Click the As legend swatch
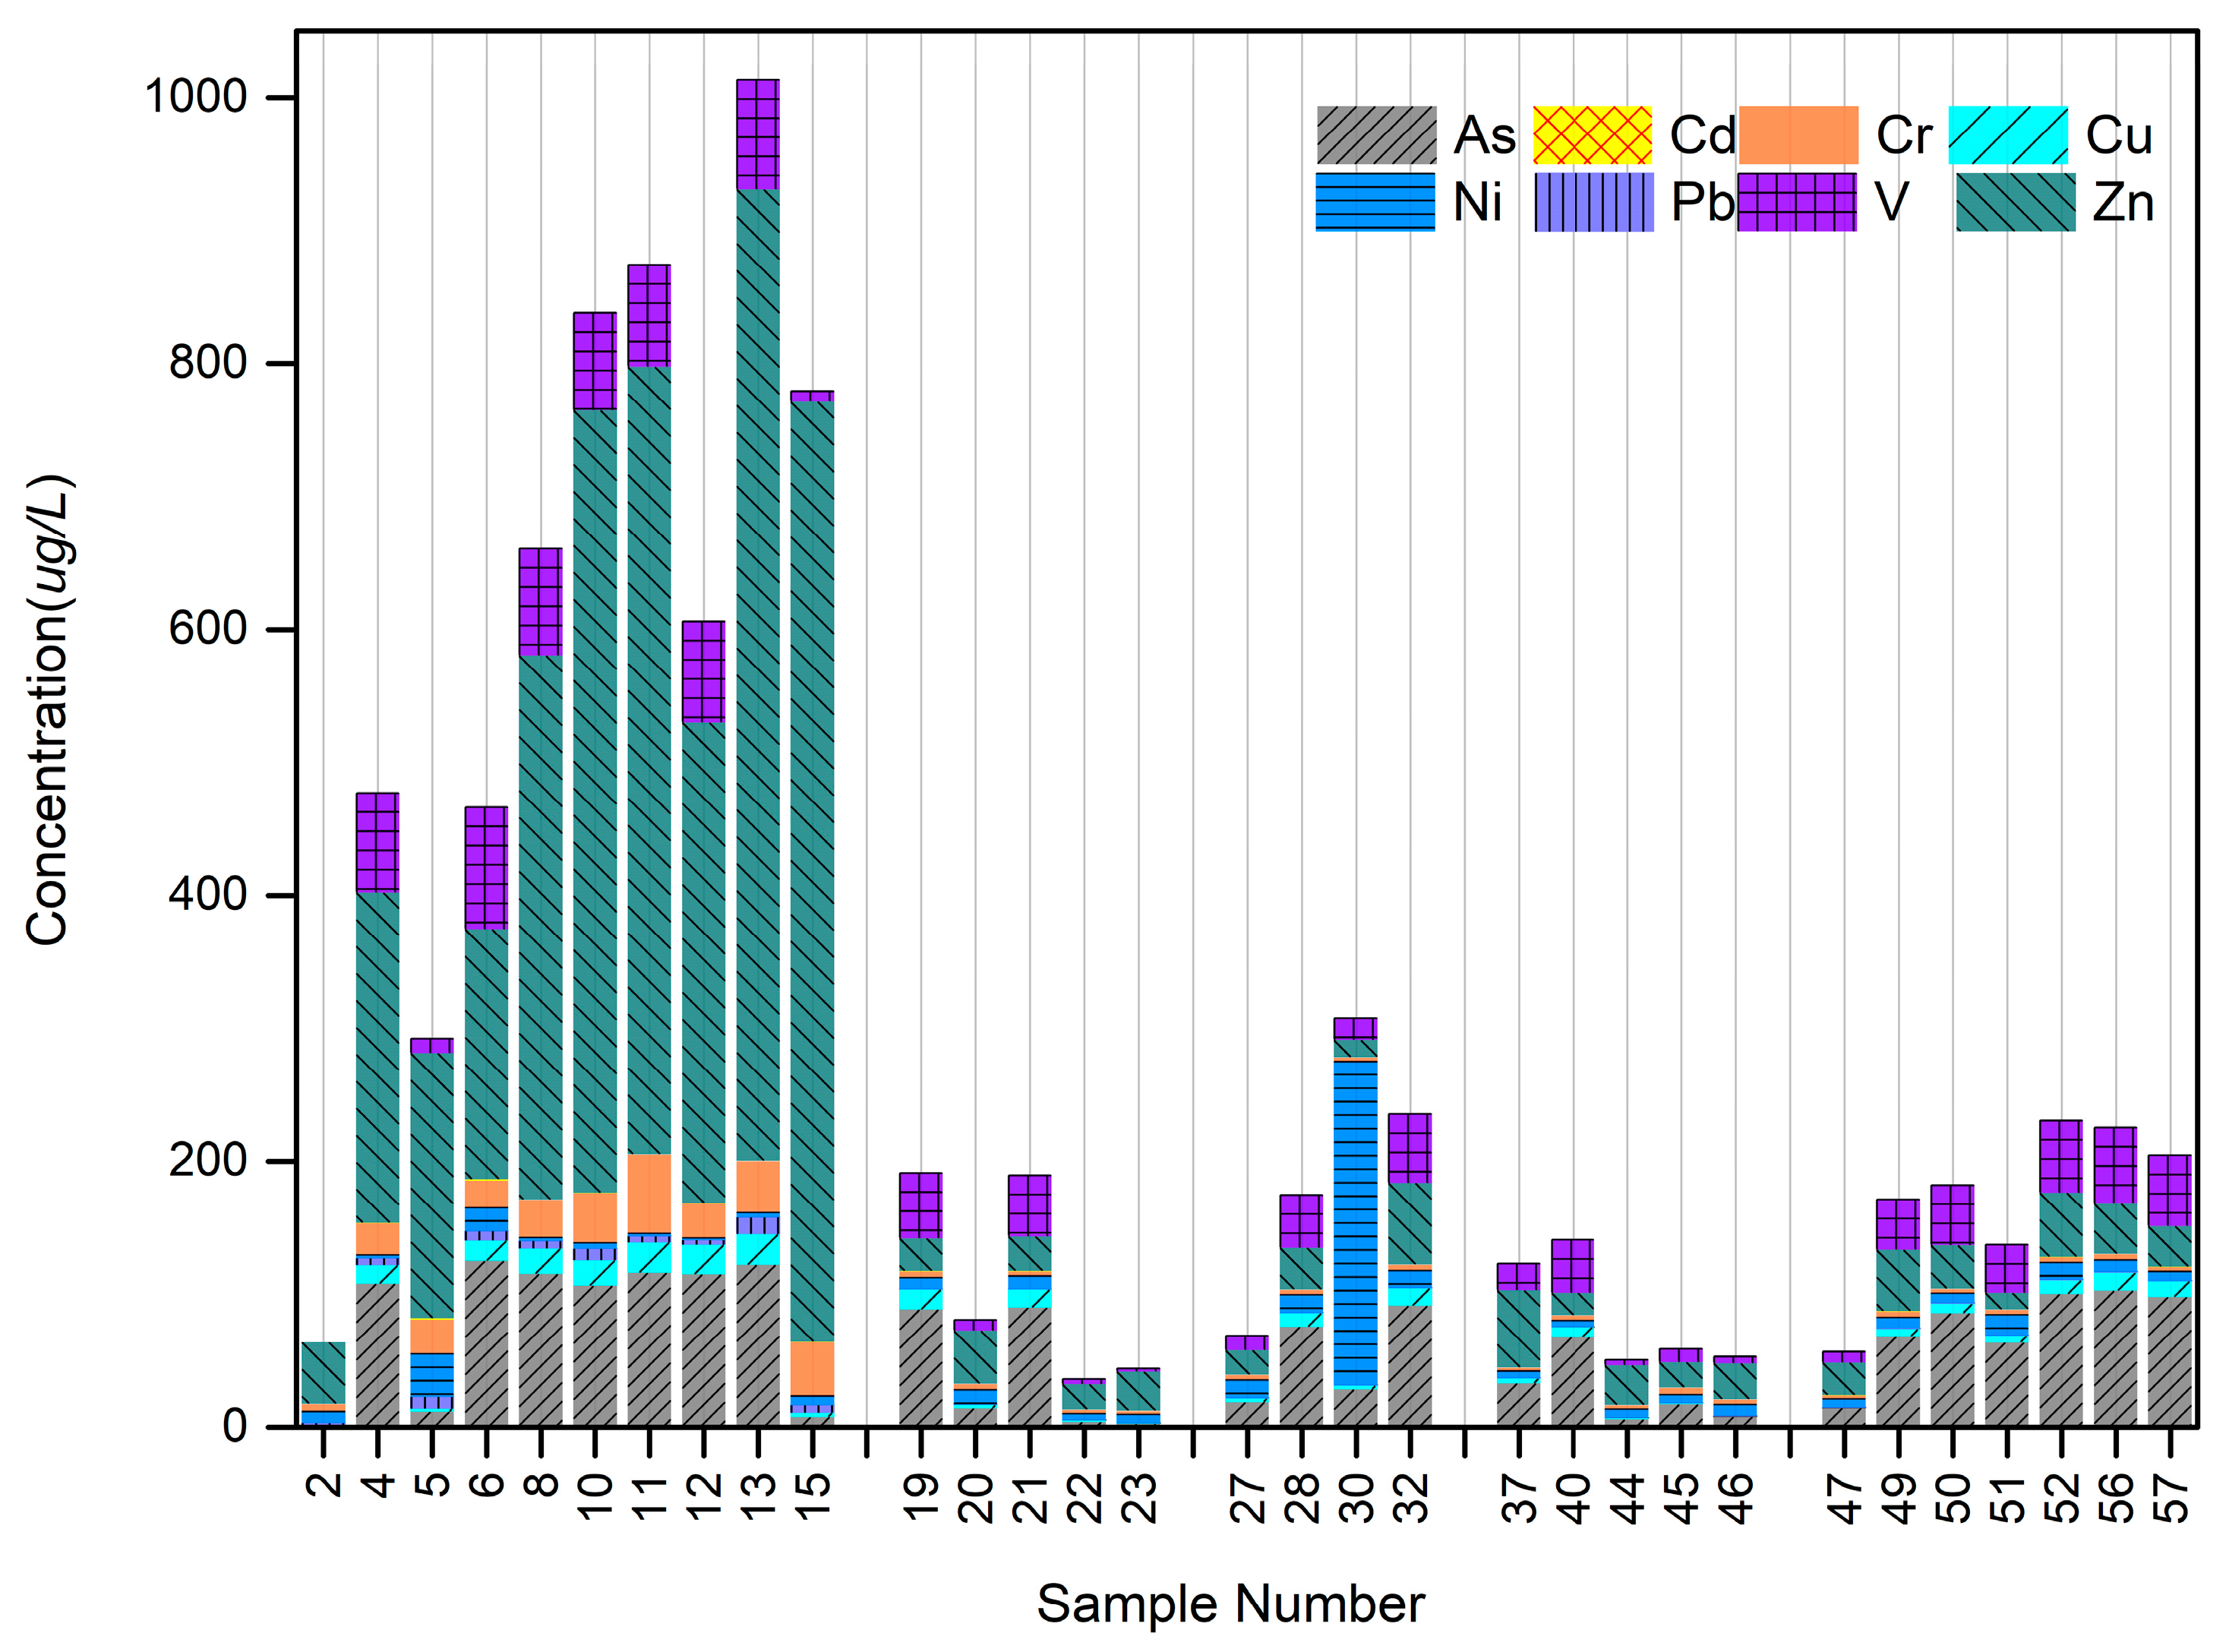This screenshot has width=2229, height=1652. [x=1376, y=135]
